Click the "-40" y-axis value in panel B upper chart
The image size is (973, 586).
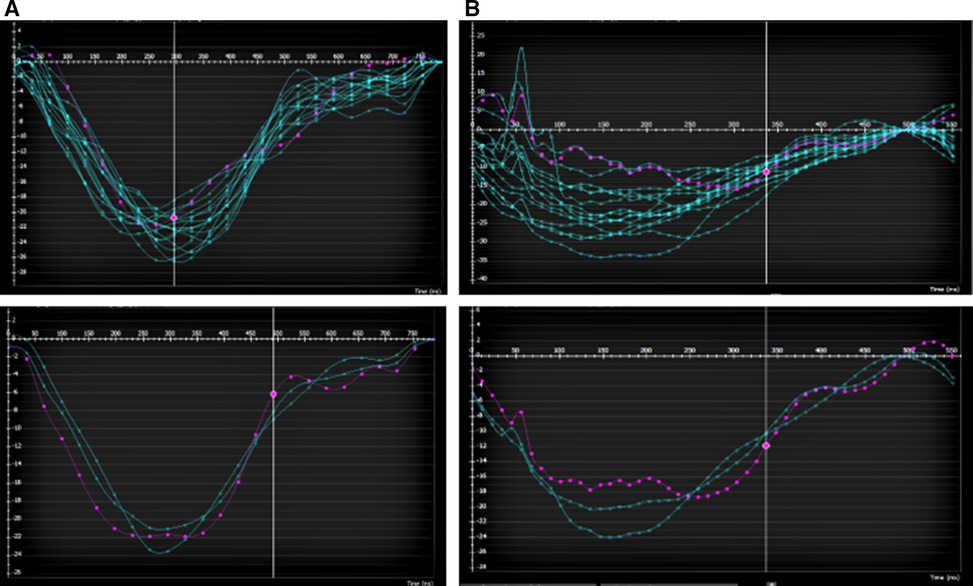[x=481, y=279]
